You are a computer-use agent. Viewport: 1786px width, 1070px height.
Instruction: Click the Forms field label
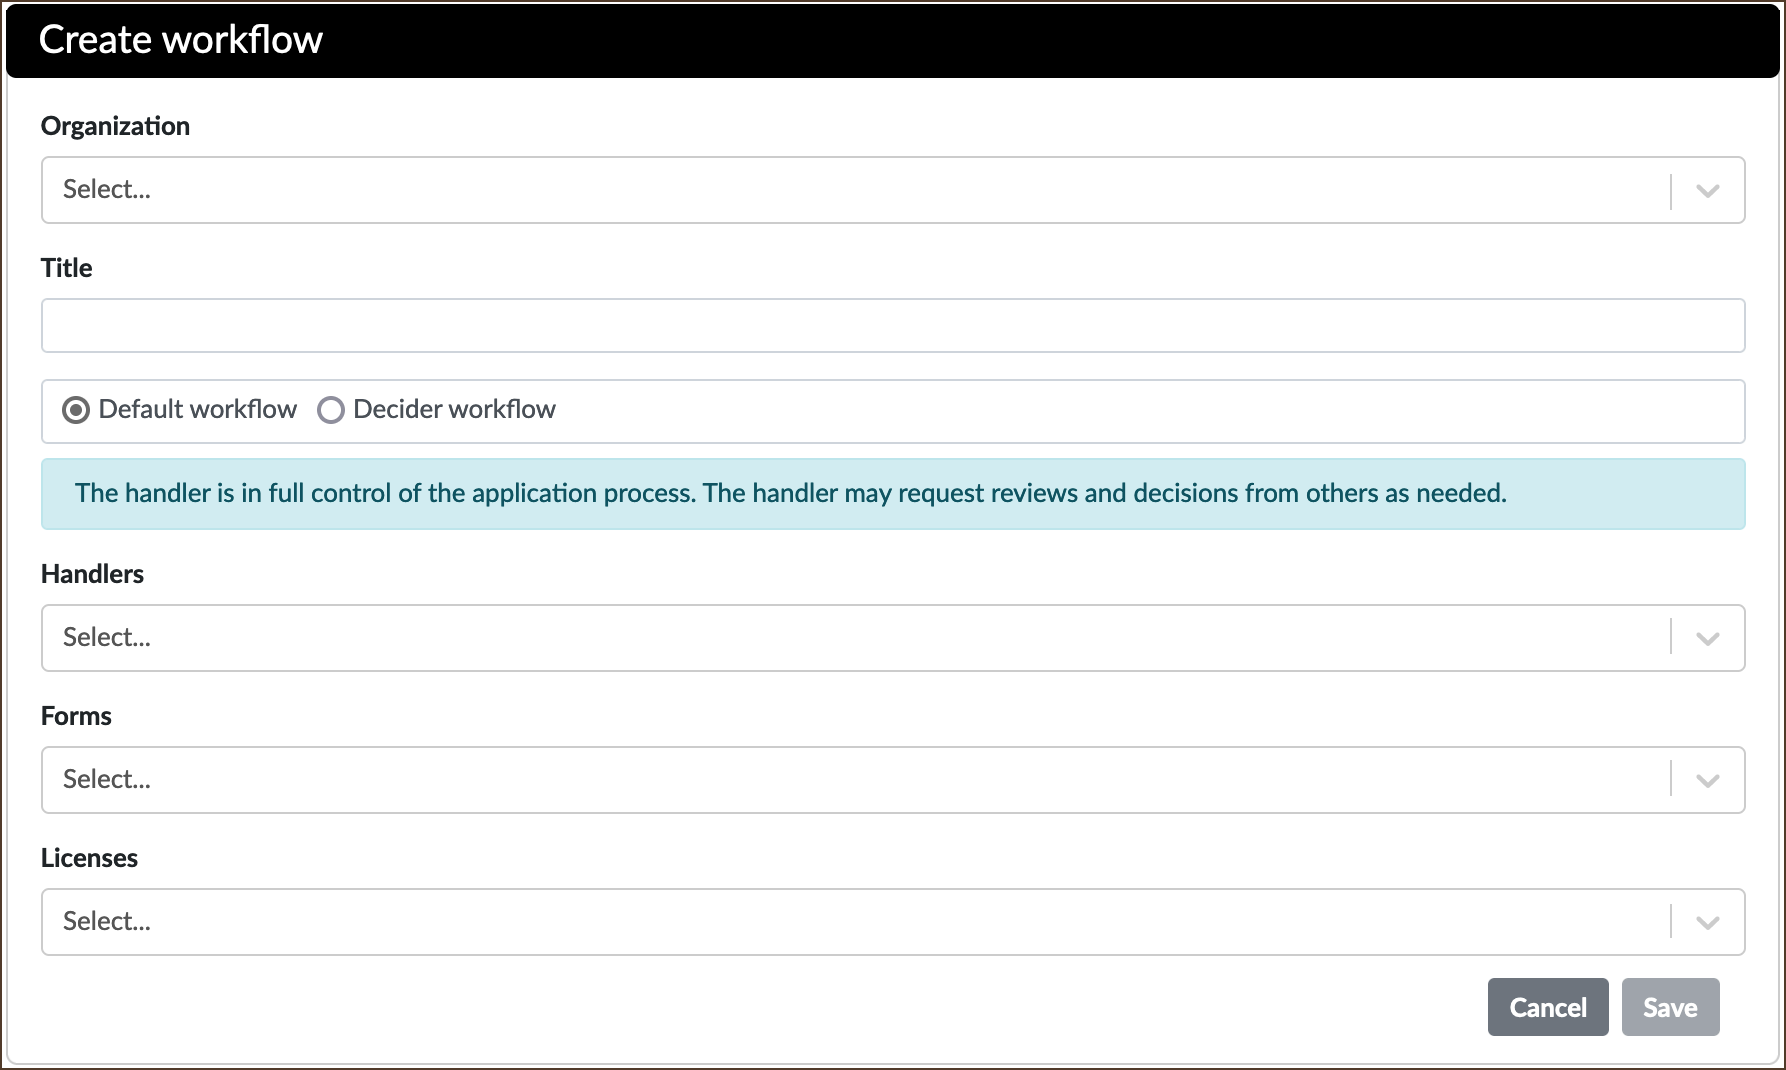[76, 716]
